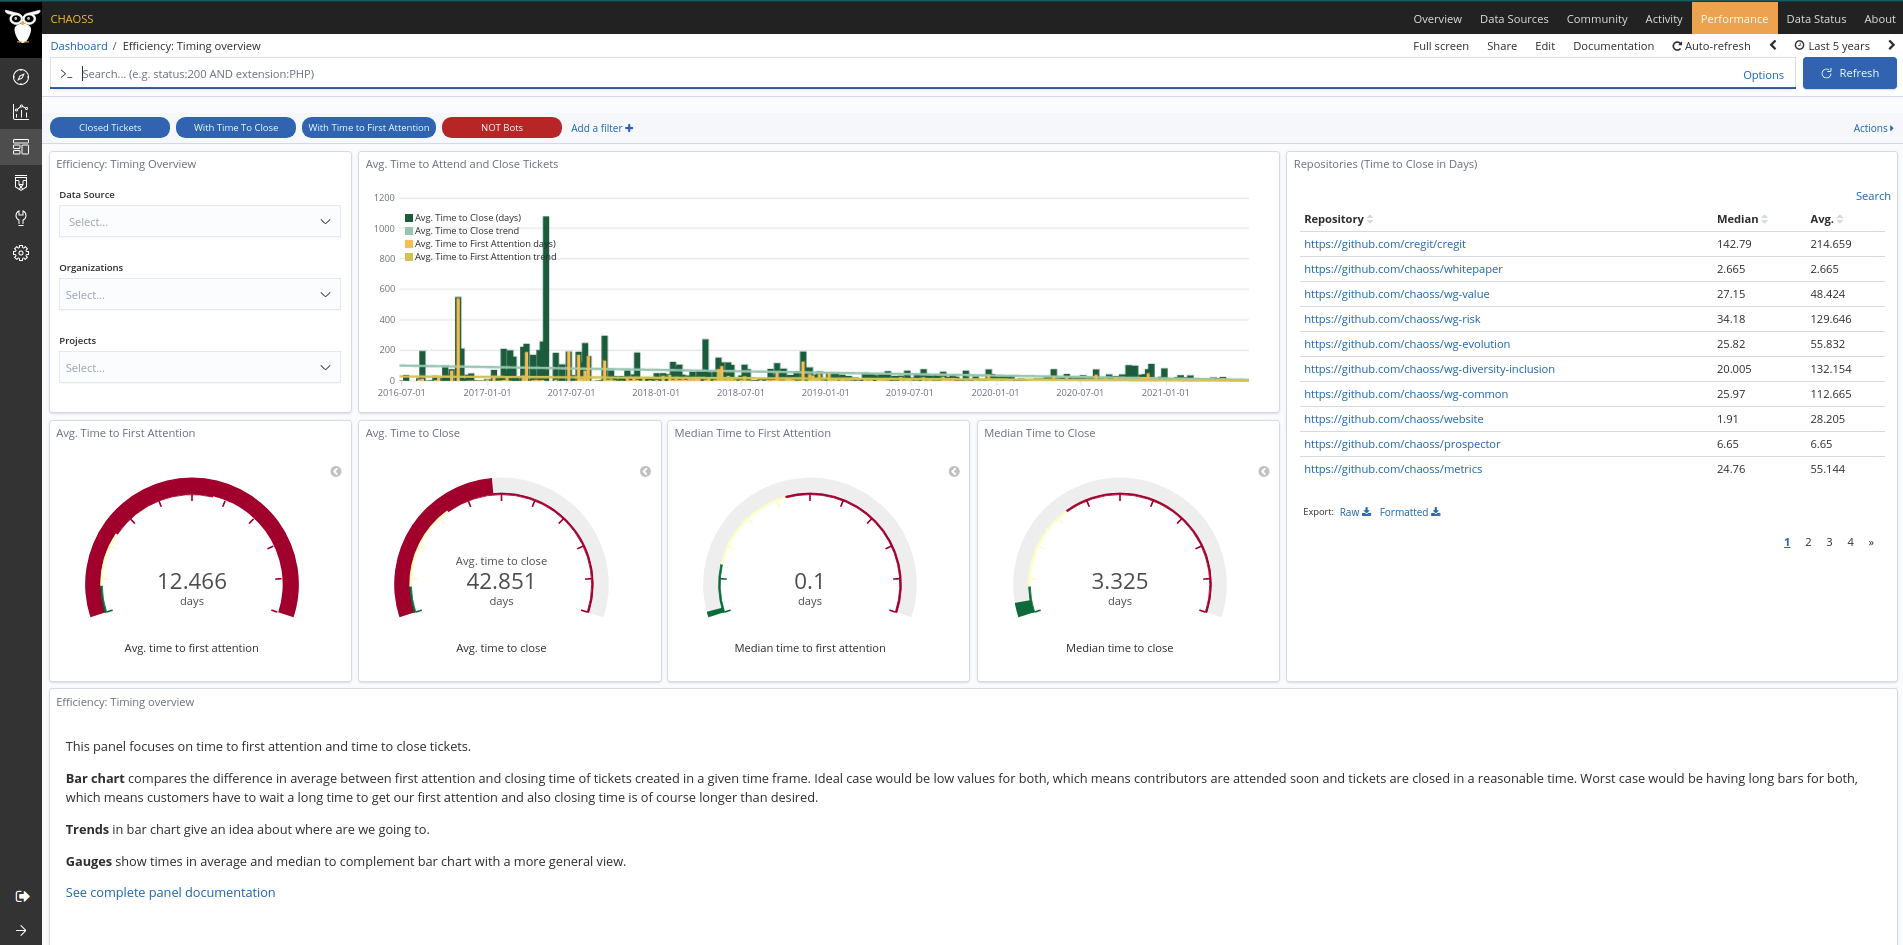Focus the search query input field

click(x=900, y=74)
